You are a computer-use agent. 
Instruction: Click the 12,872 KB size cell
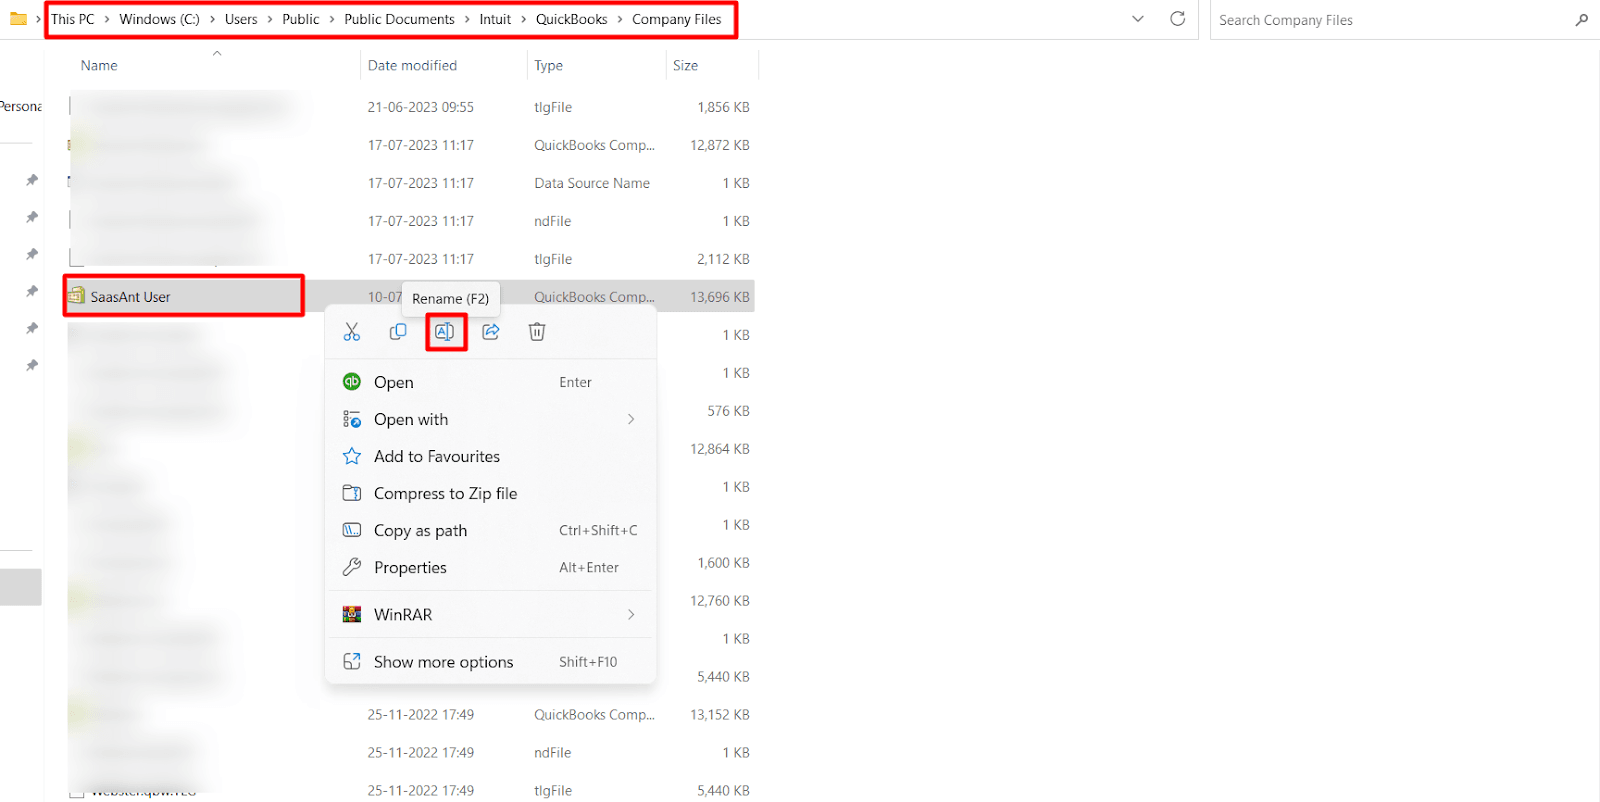(x=719, y=145)
